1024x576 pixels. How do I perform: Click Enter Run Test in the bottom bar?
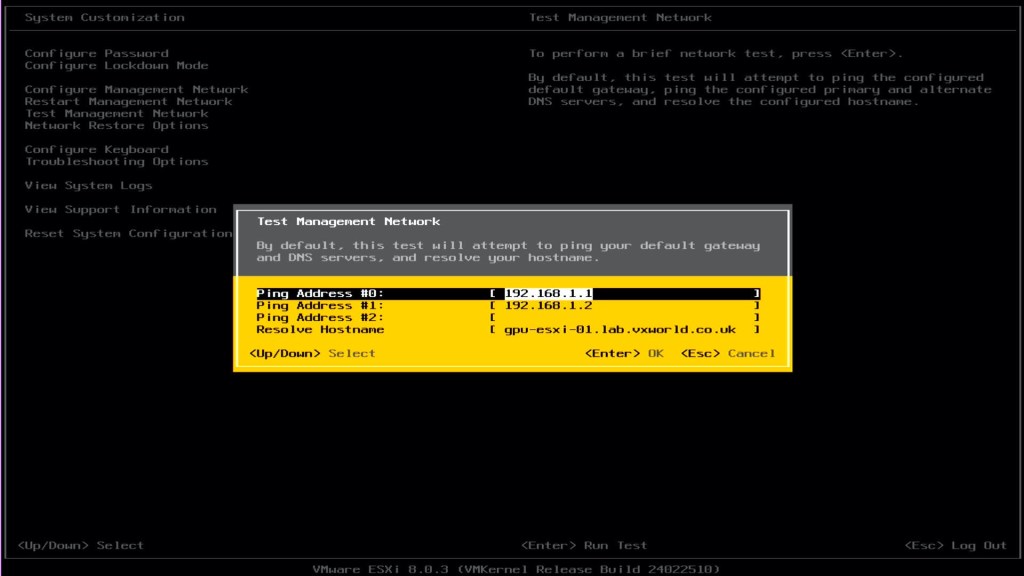[584, 545]
